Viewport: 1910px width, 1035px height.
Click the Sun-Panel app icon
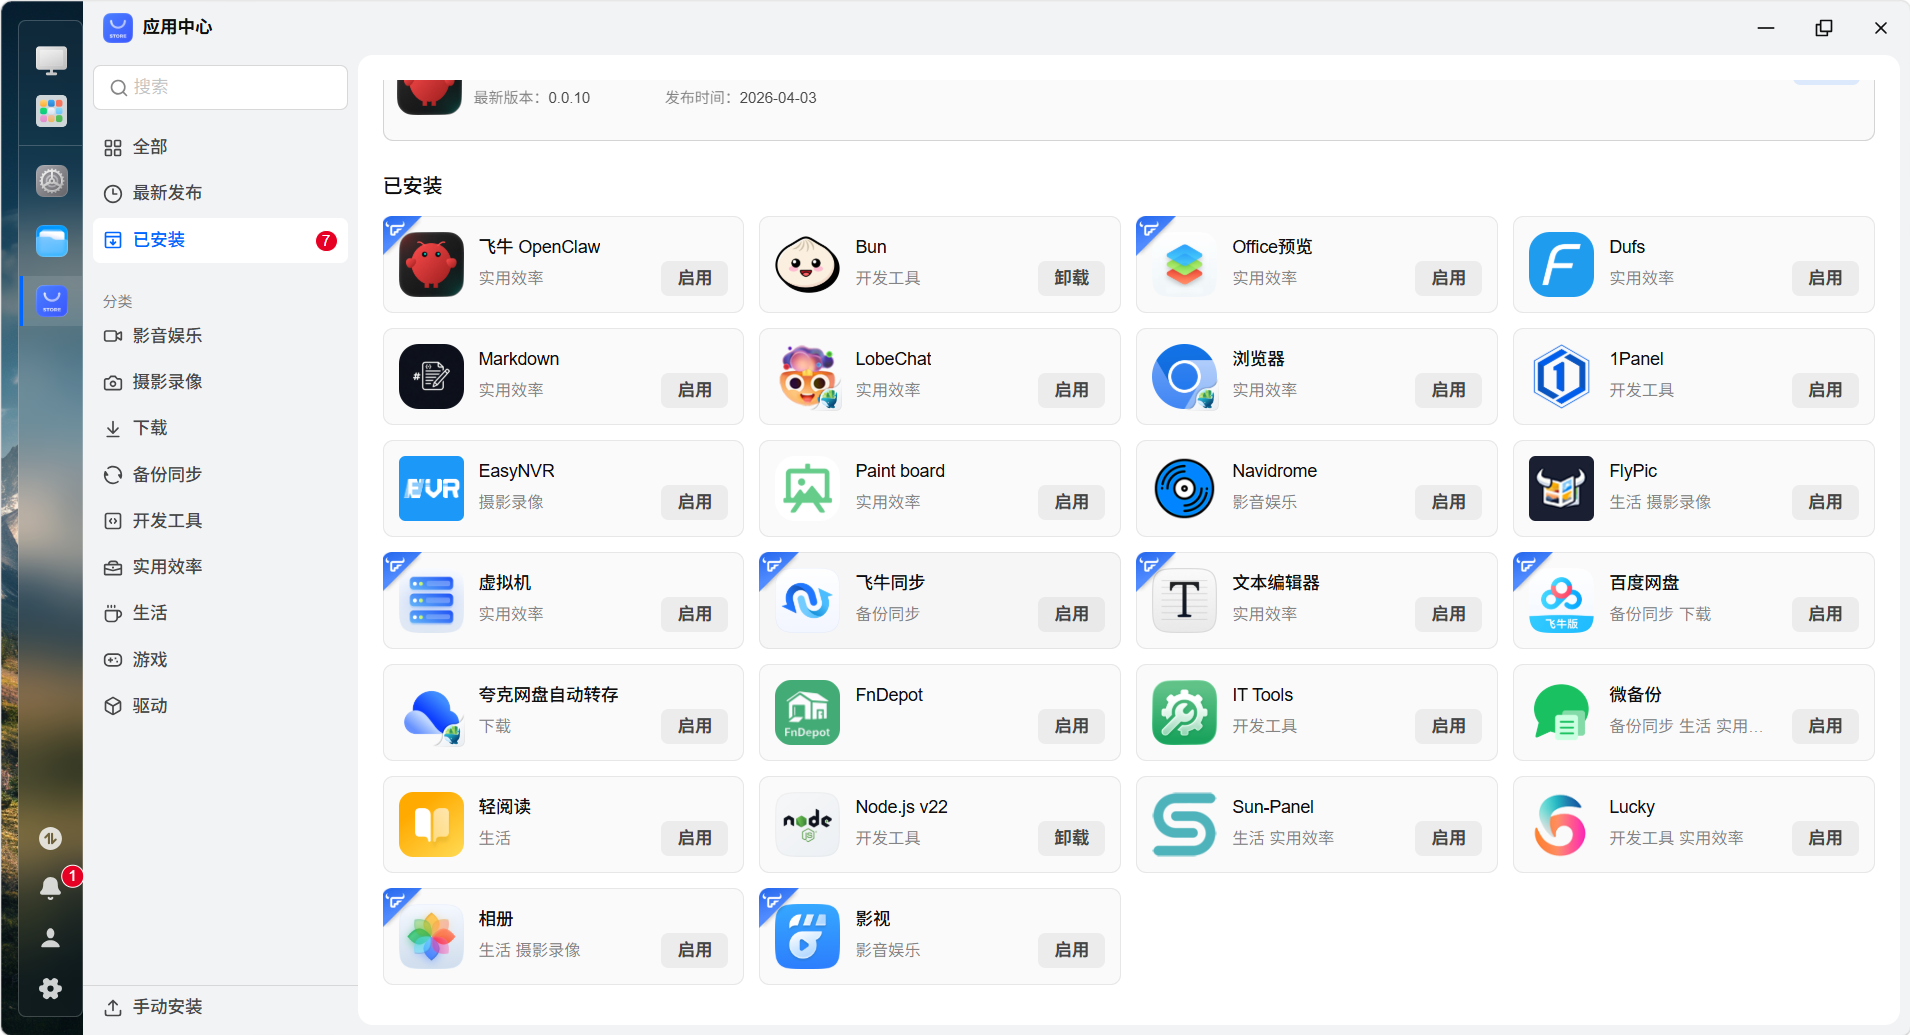tap(1183, 824)
